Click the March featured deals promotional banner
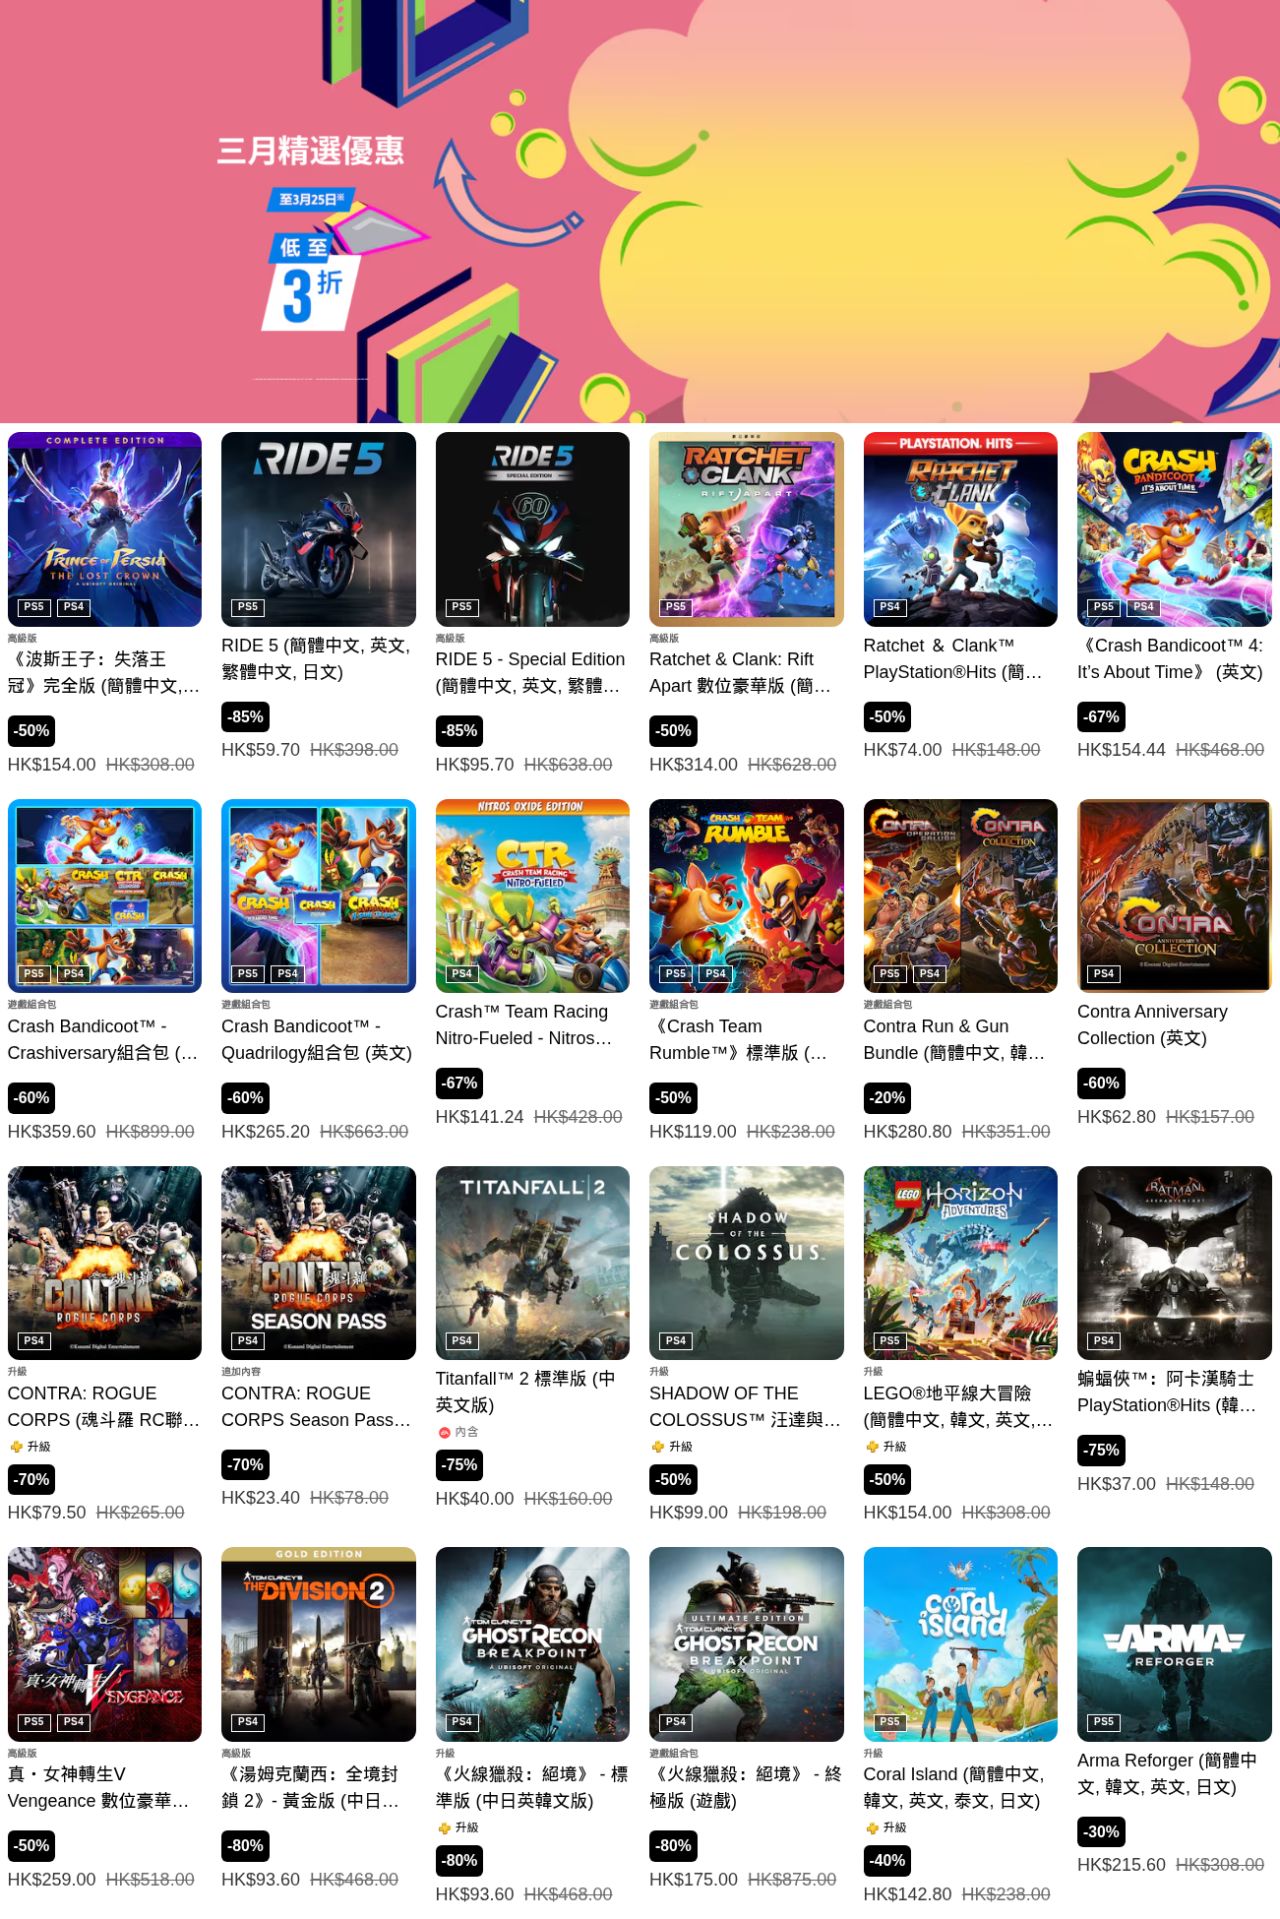The height and width of the screenshot is (1919, 1280). 640,211
